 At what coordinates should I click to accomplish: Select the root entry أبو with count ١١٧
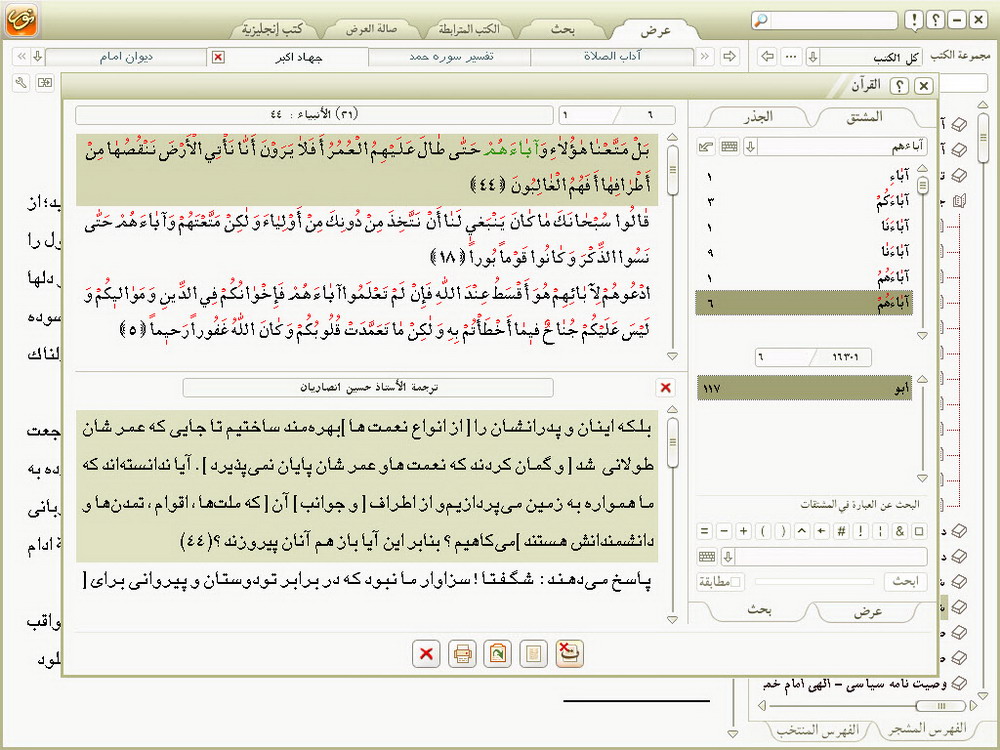point(804,388)
